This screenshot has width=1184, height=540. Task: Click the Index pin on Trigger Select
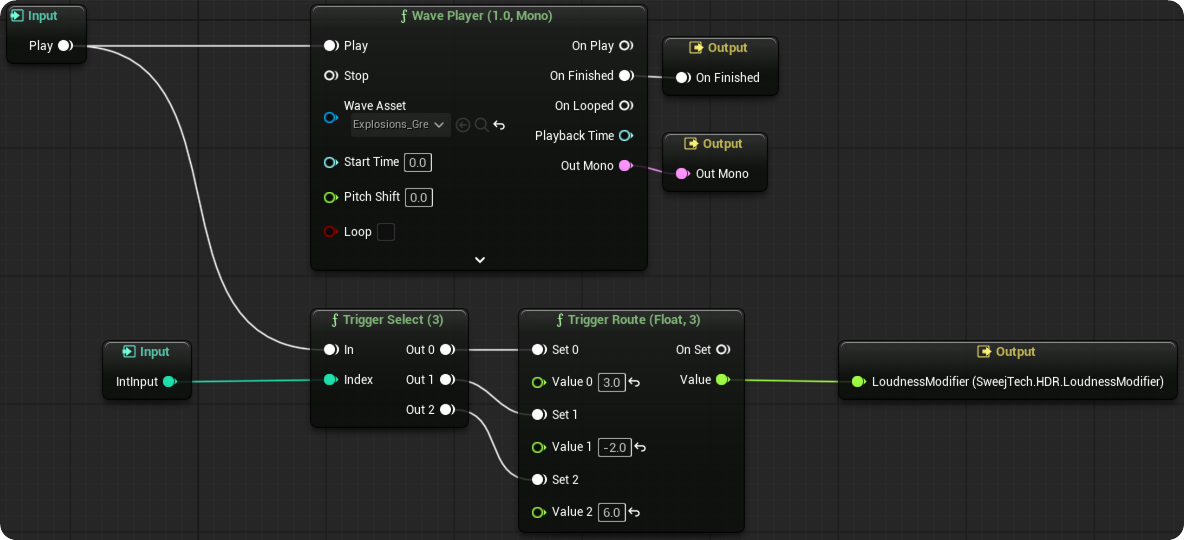pyautogui.click(x=331, y=379)
